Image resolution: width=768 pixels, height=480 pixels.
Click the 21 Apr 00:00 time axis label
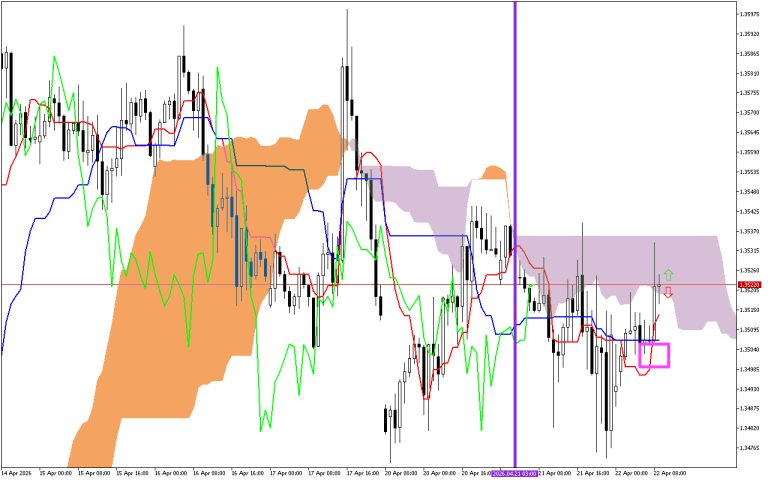555,474
